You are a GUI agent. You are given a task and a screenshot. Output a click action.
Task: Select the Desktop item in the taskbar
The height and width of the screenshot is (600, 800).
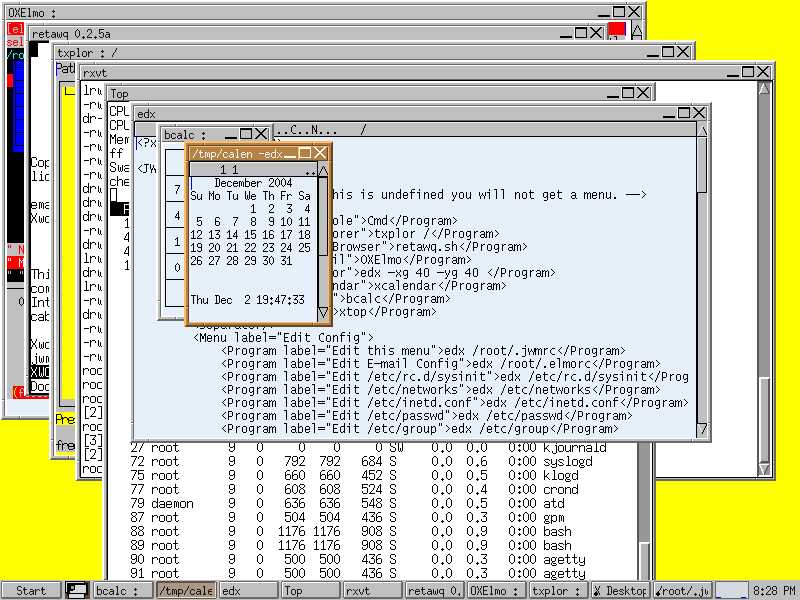(620, 590)
